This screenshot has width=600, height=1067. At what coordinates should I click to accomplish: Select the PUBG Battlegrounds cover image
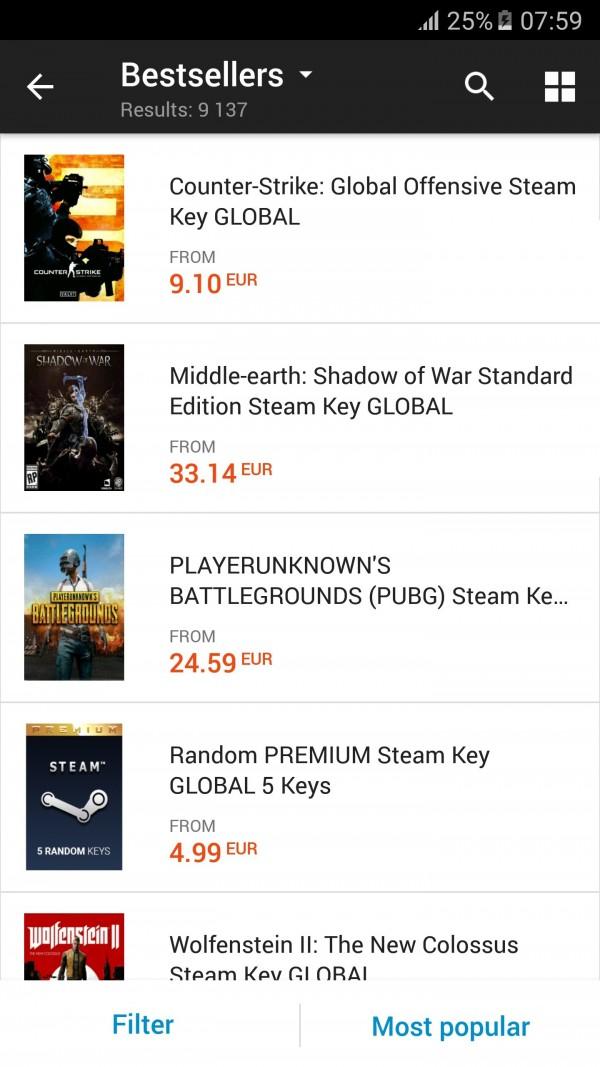(x=74, y=607)
